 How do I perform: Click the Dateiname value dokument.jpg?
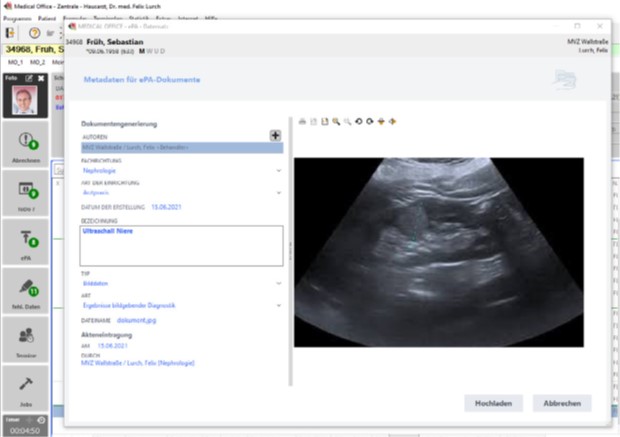(136, 320)
